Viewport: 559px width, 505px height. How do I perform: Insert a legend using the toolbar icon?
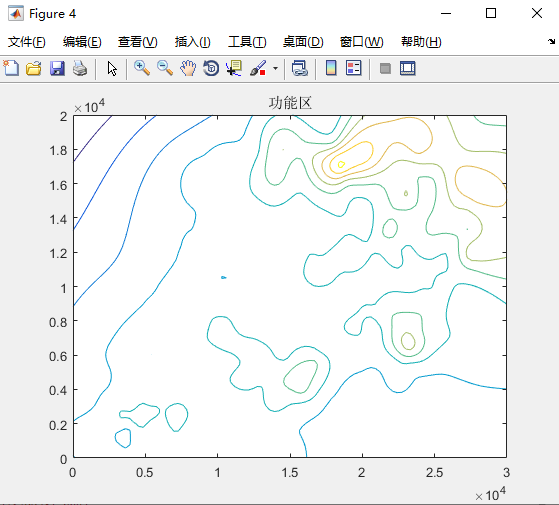click(354, 68)
